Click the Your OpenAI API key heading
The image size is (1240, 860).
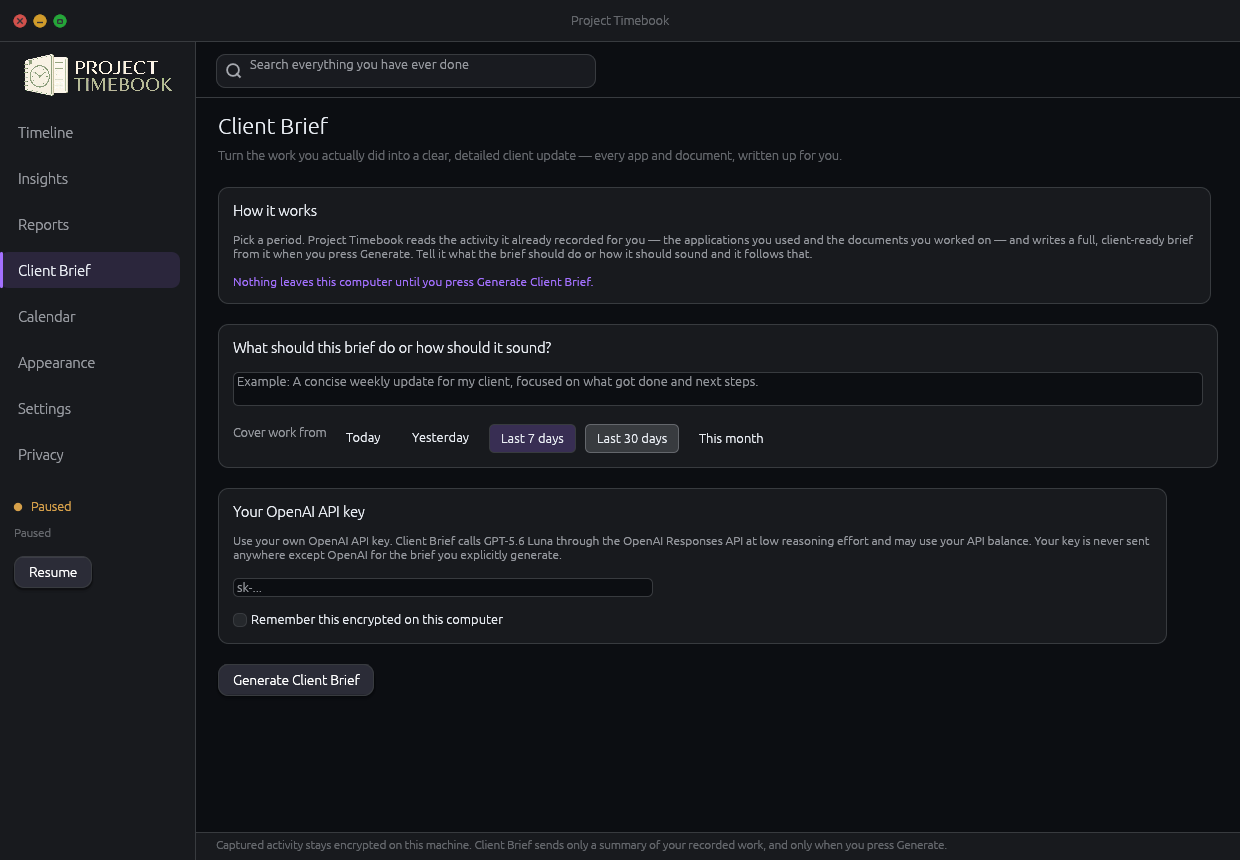(x=299, y=512)
